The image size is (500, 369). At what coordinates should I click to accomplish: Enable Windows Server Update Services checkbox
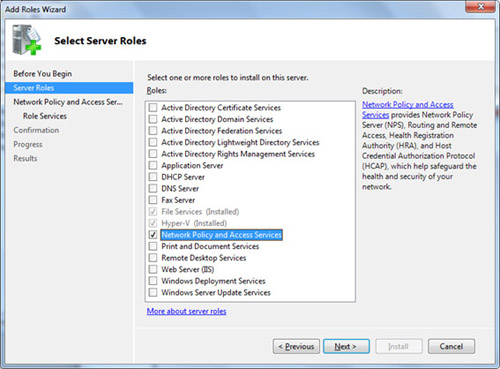pyautogui.click(x=153, y=292)
